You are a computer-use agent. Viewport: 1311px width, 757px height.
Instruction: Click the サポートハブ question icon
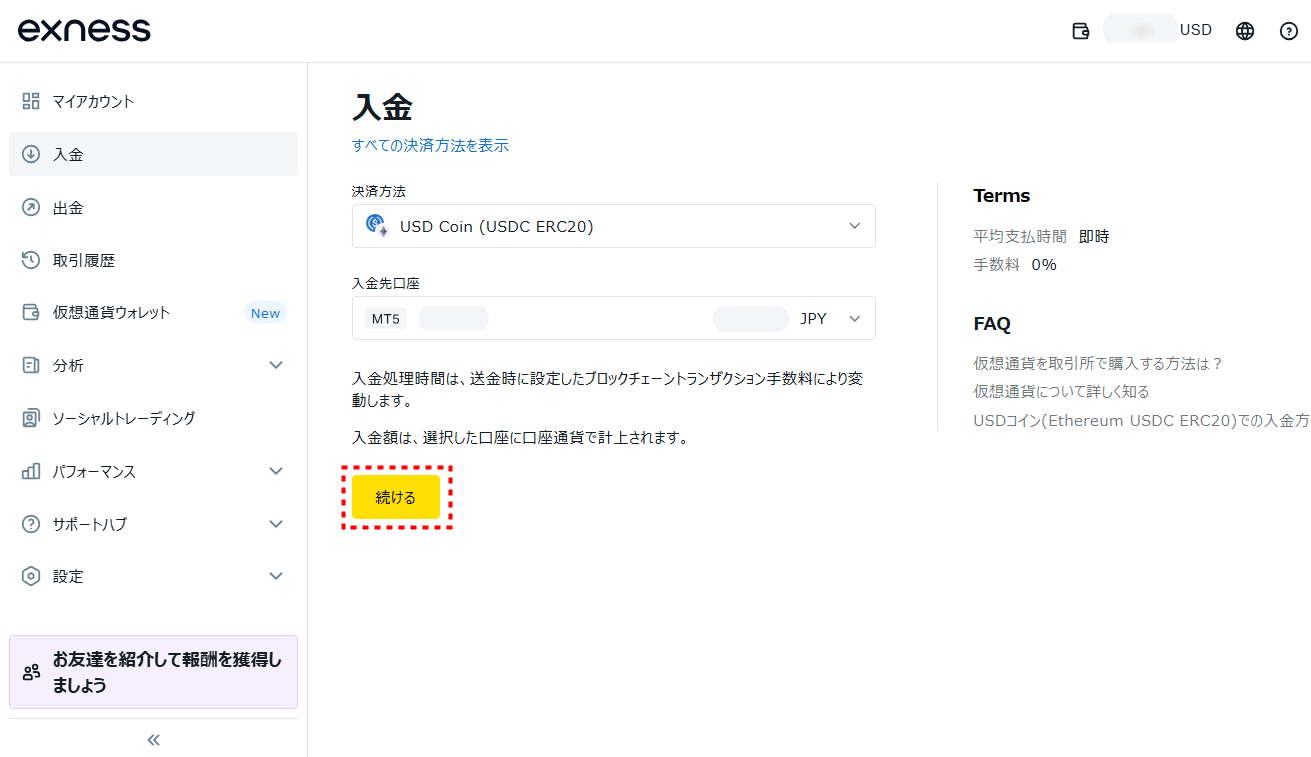pos(31,524)
